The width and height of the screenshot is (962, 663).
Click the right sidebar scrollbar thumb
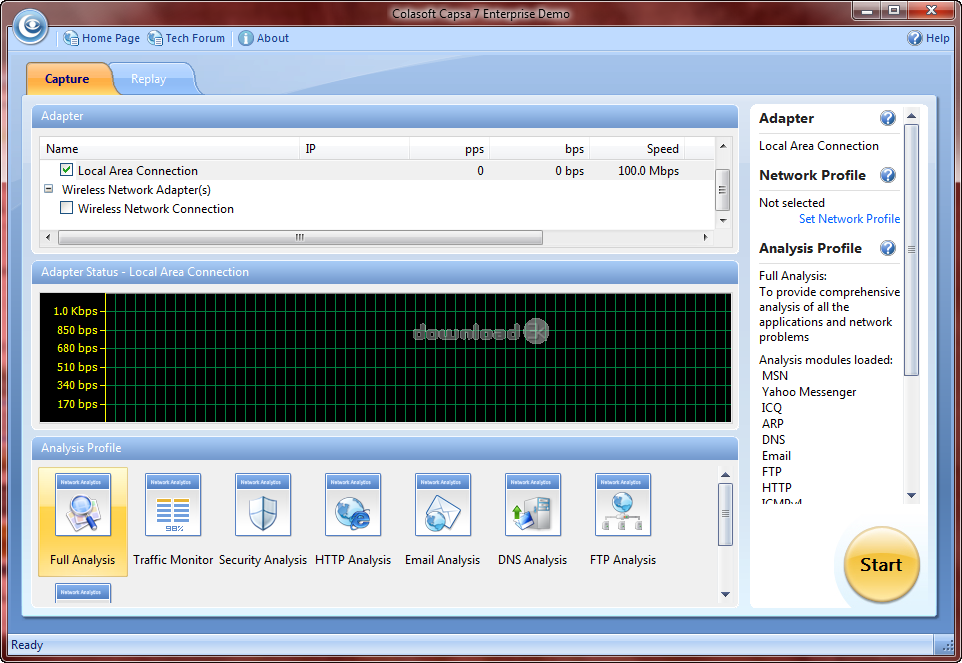[912, 250]
